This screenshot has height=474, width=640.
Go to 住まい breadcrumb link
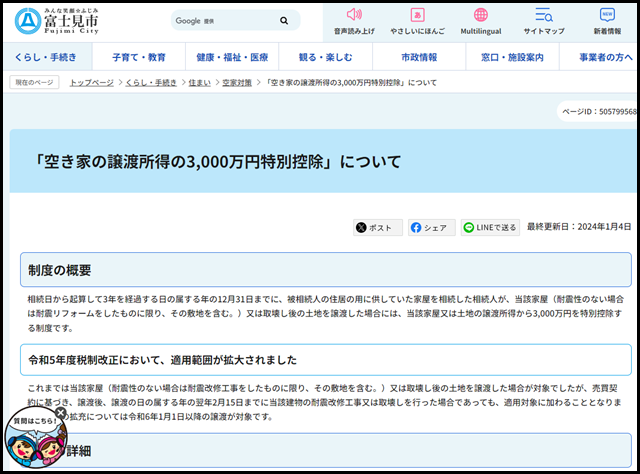(x=200, y=82)
